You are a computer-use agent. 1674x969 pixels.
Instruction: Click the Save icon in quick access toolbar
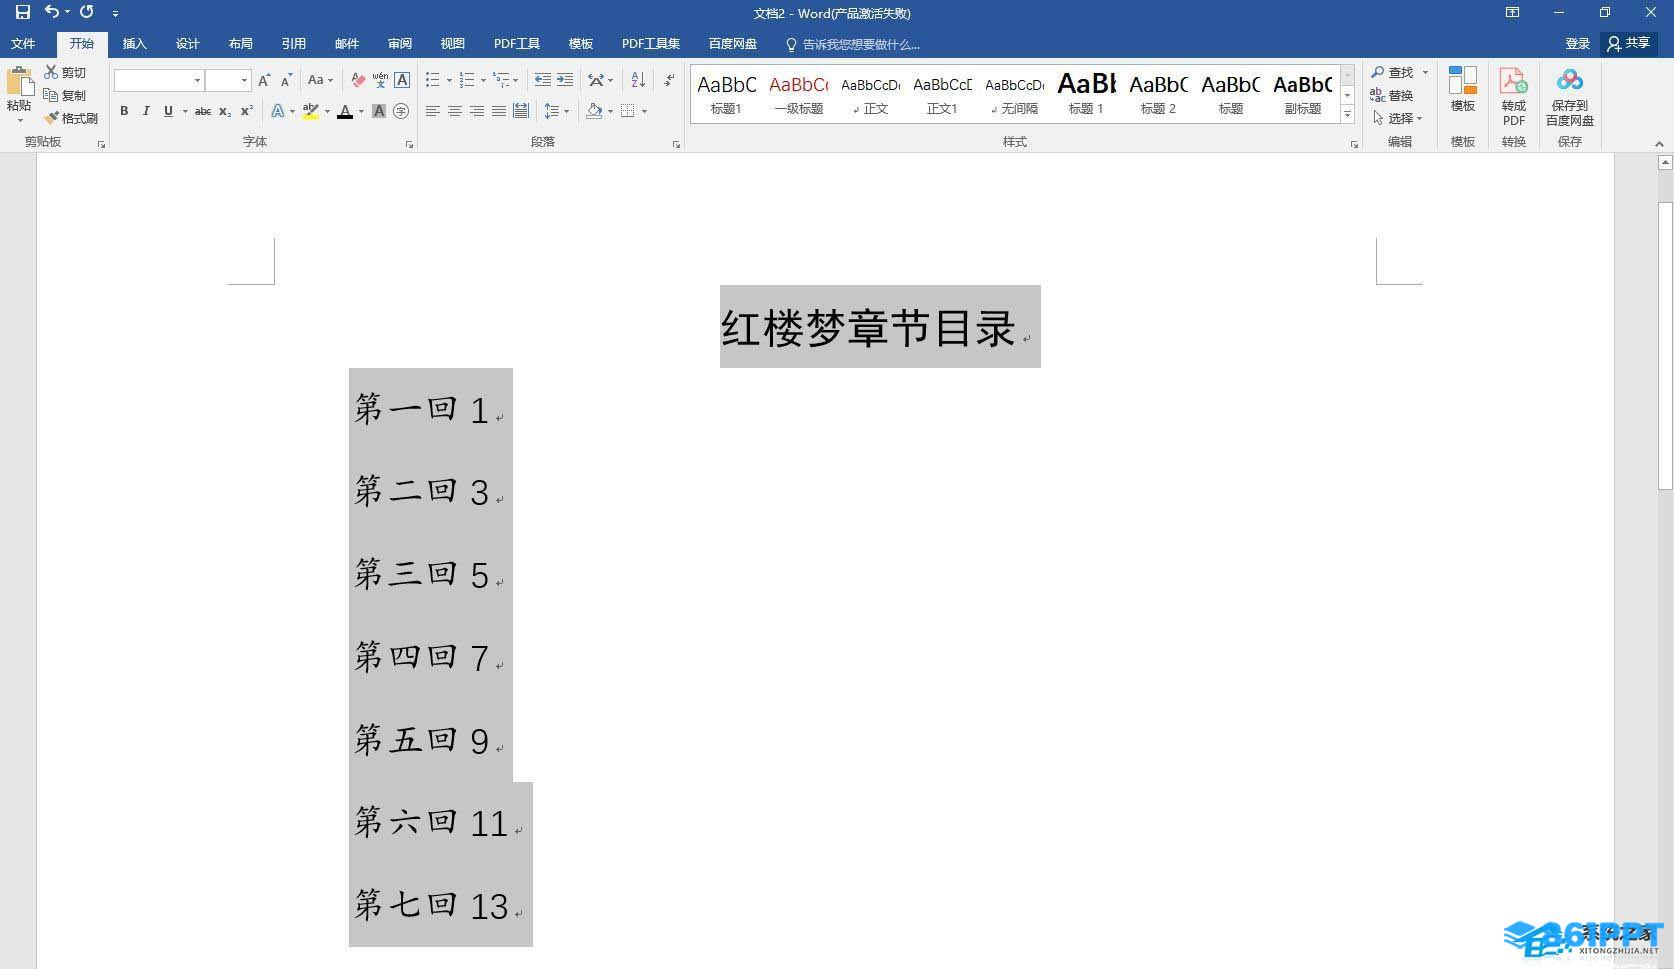point(22,12)
